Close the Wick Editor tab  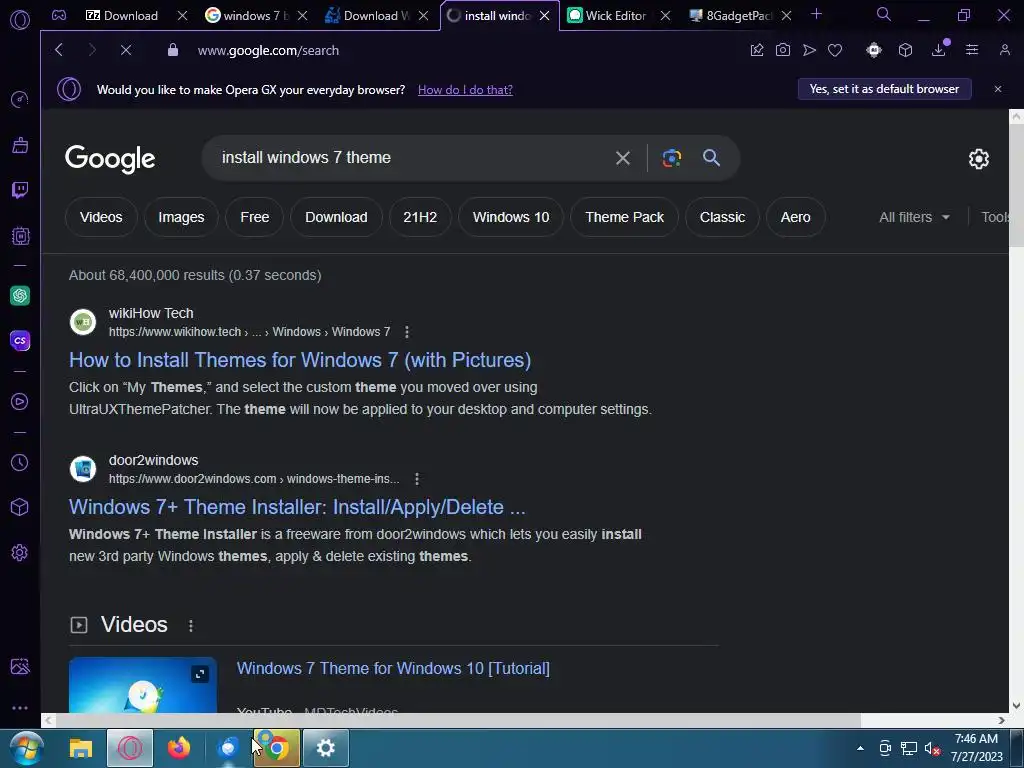click(x=665, y=15)
